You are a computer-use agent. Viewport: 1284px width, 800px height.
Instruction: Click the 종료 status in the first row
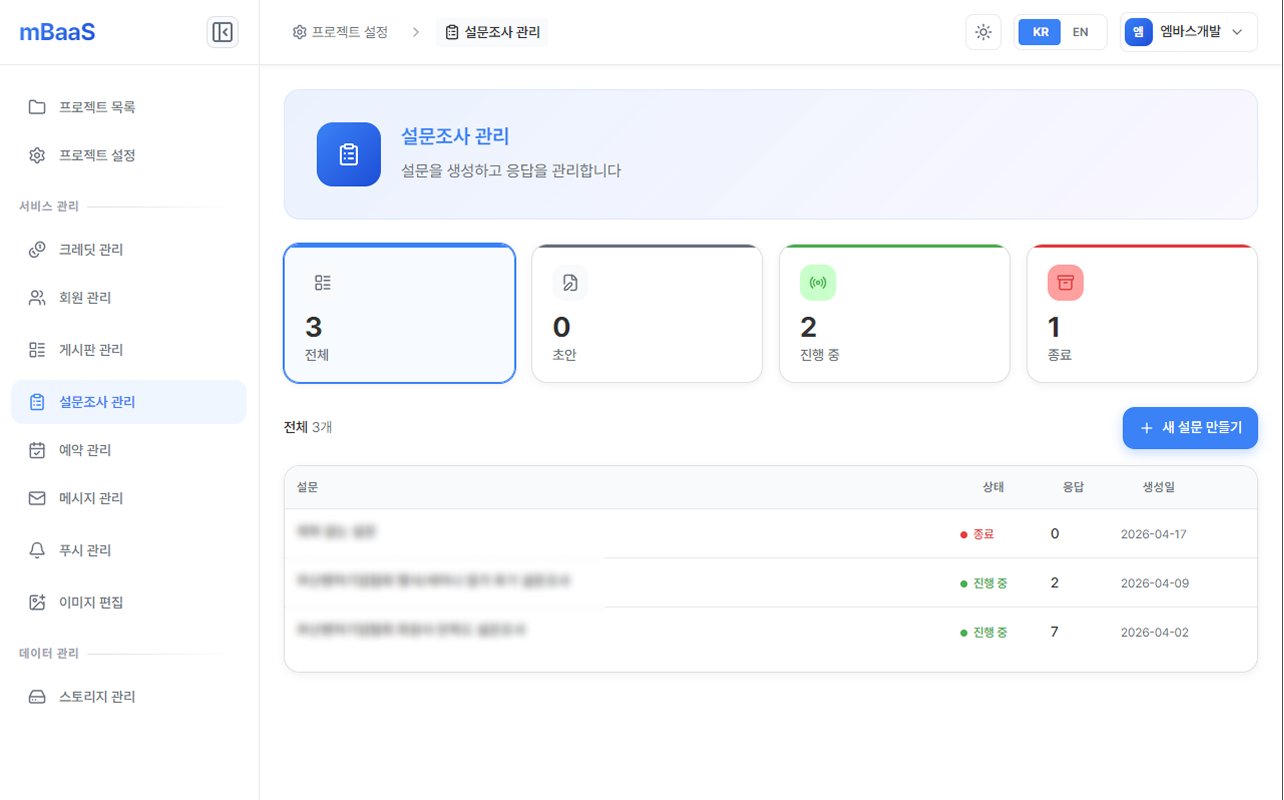point(978,534)
